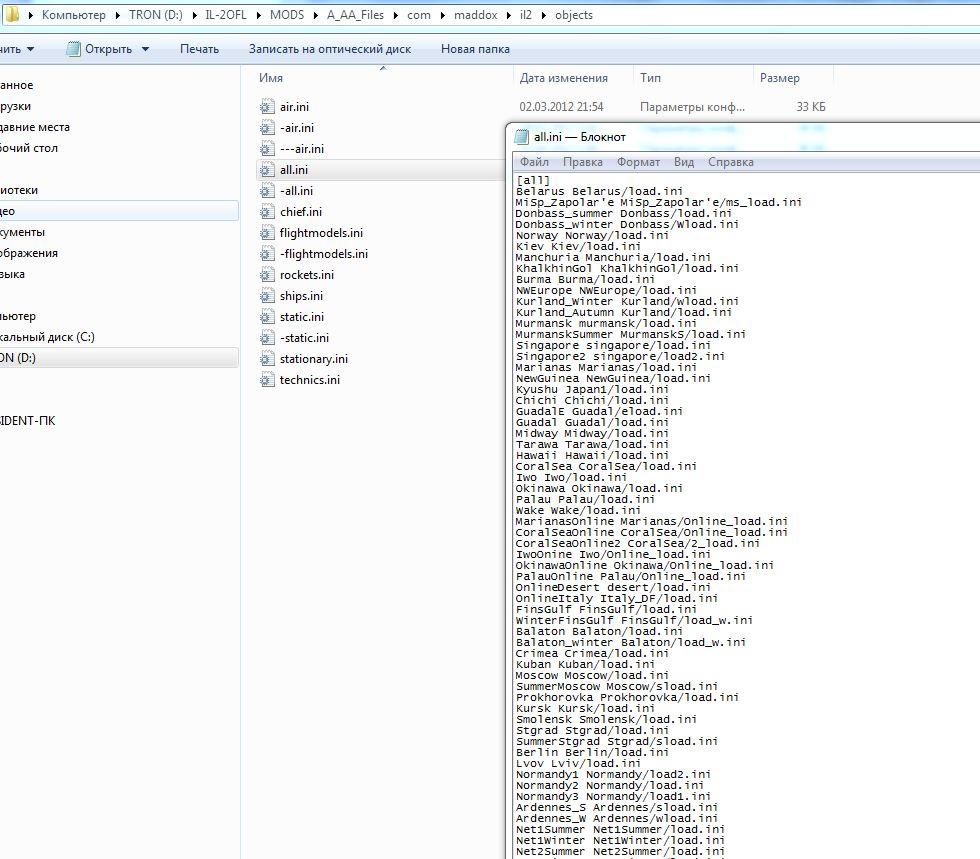Go to IL-2OFL breadcrumb folder
Screen dimensions: 980x859
coord(226,15)
